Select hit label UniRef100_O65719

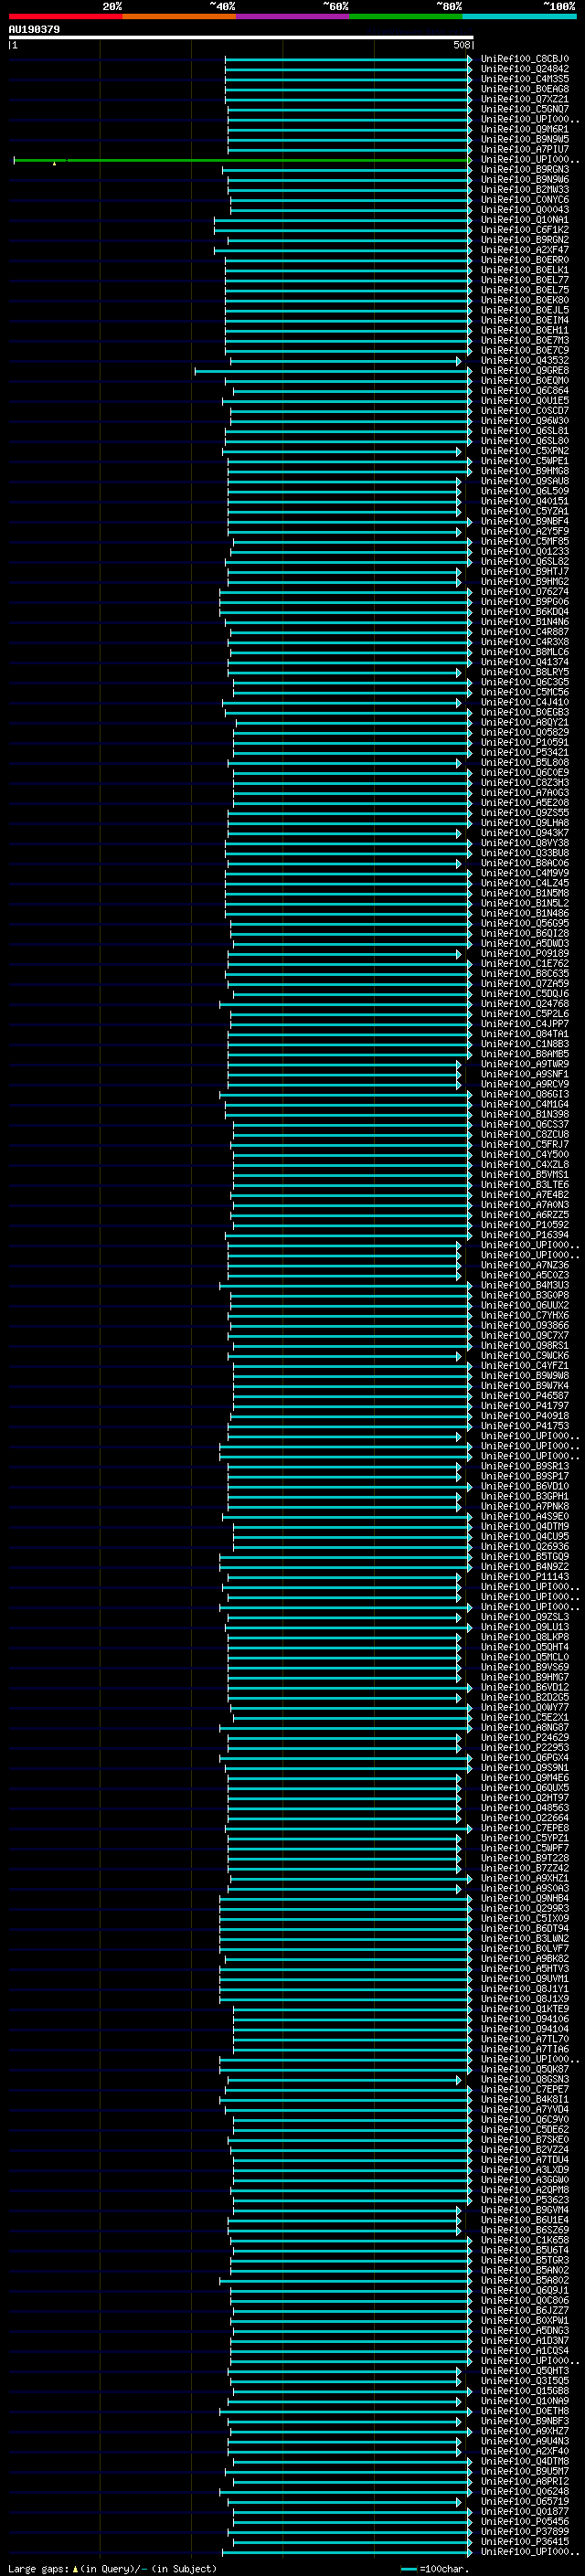[x=525, y=2502]
